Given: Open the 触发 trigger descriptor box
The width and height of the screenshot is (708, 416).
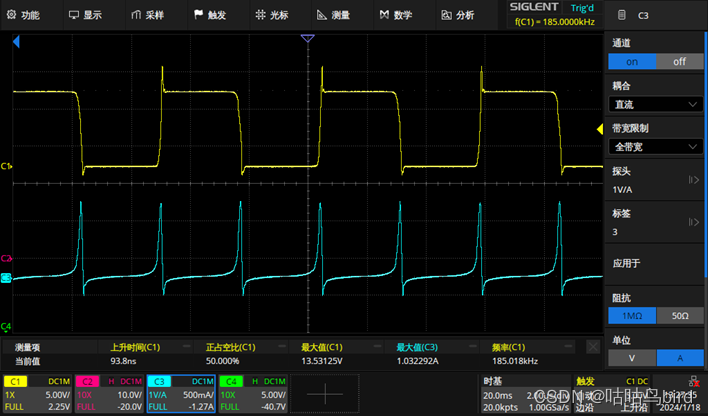Looking at the screenshot, I should click(612, 394).
